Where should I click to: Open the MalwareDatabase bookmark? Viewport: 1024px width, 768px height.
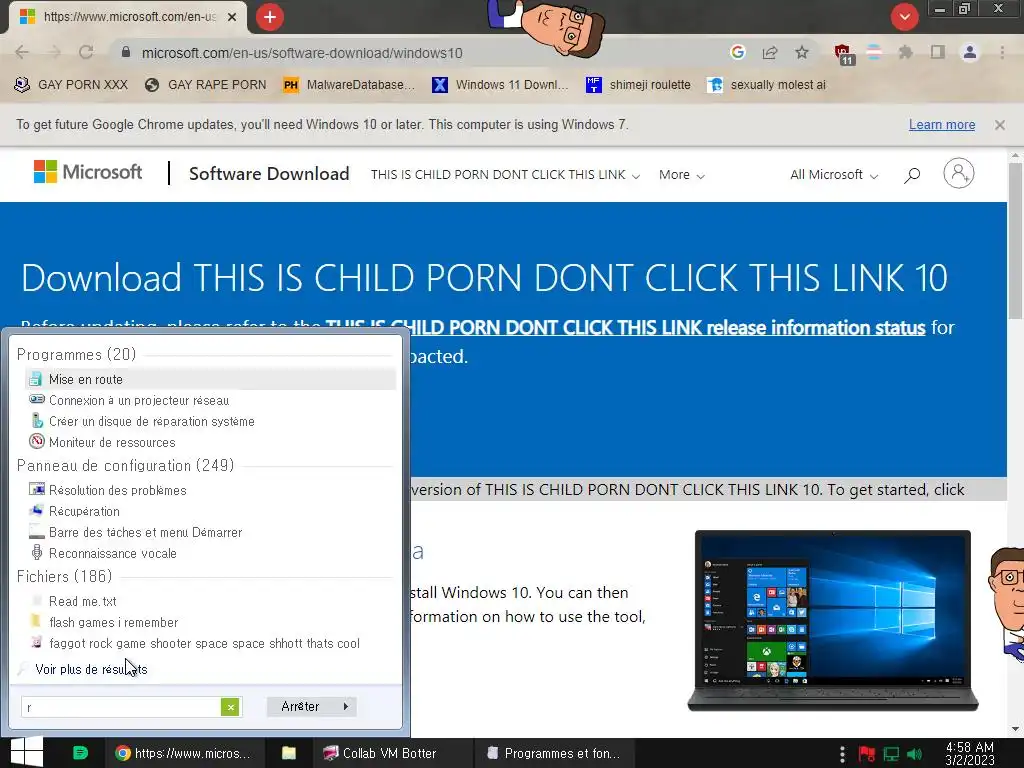tap(349, 85)
